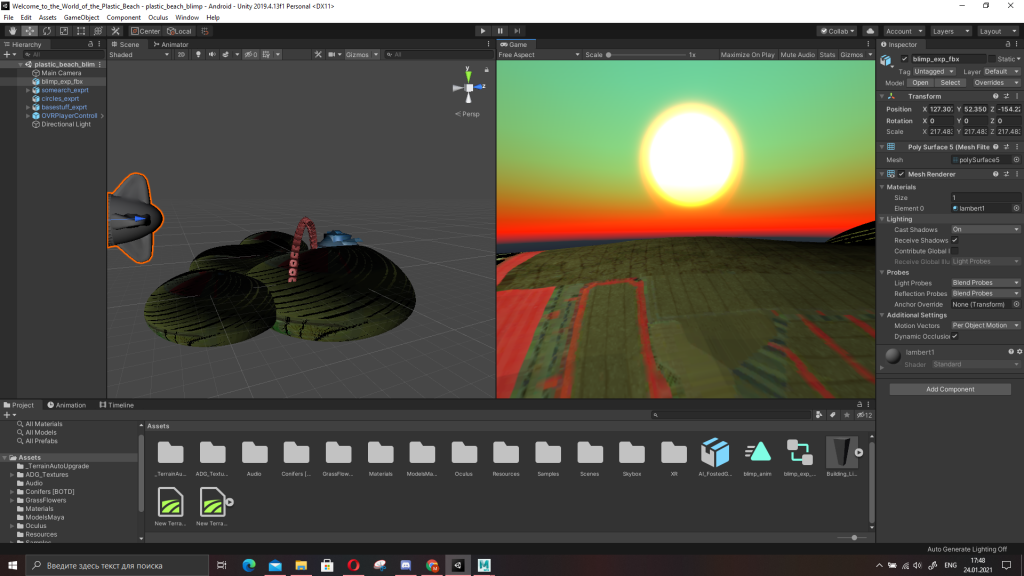Click the Play button to enter play mode

coord(483,31)
